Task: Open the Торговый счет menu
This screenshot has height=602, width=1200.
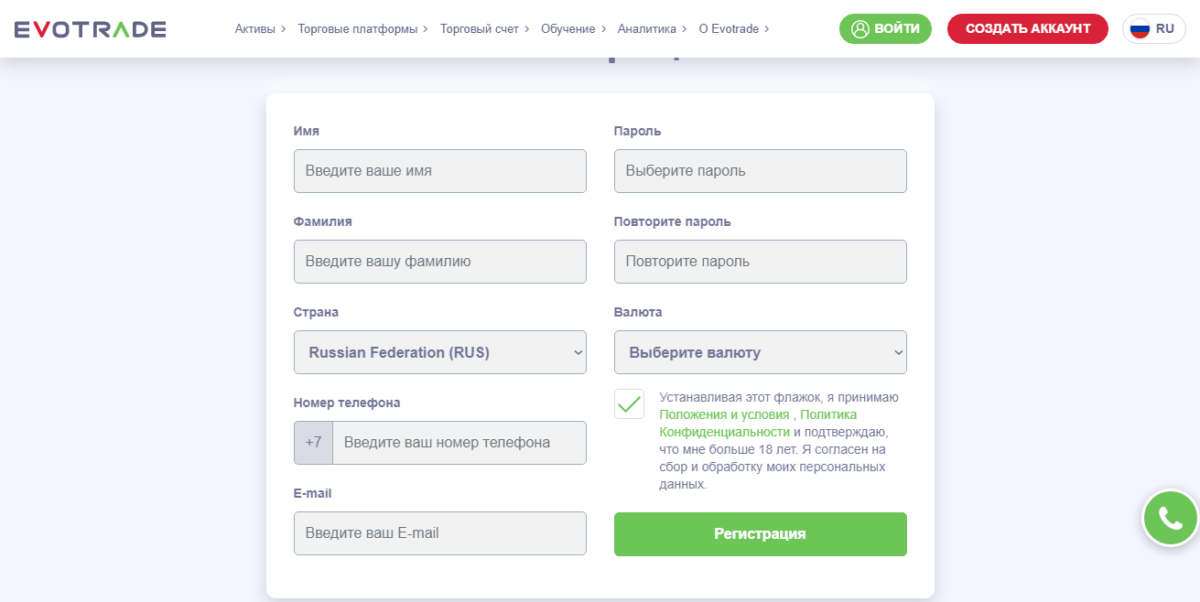Action: pos(484,29)
